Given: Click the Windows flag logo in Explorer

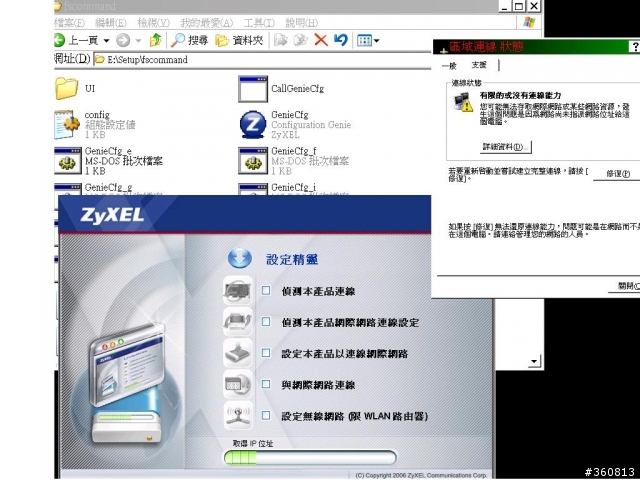Looking at the screenshot, I should 529,22.
